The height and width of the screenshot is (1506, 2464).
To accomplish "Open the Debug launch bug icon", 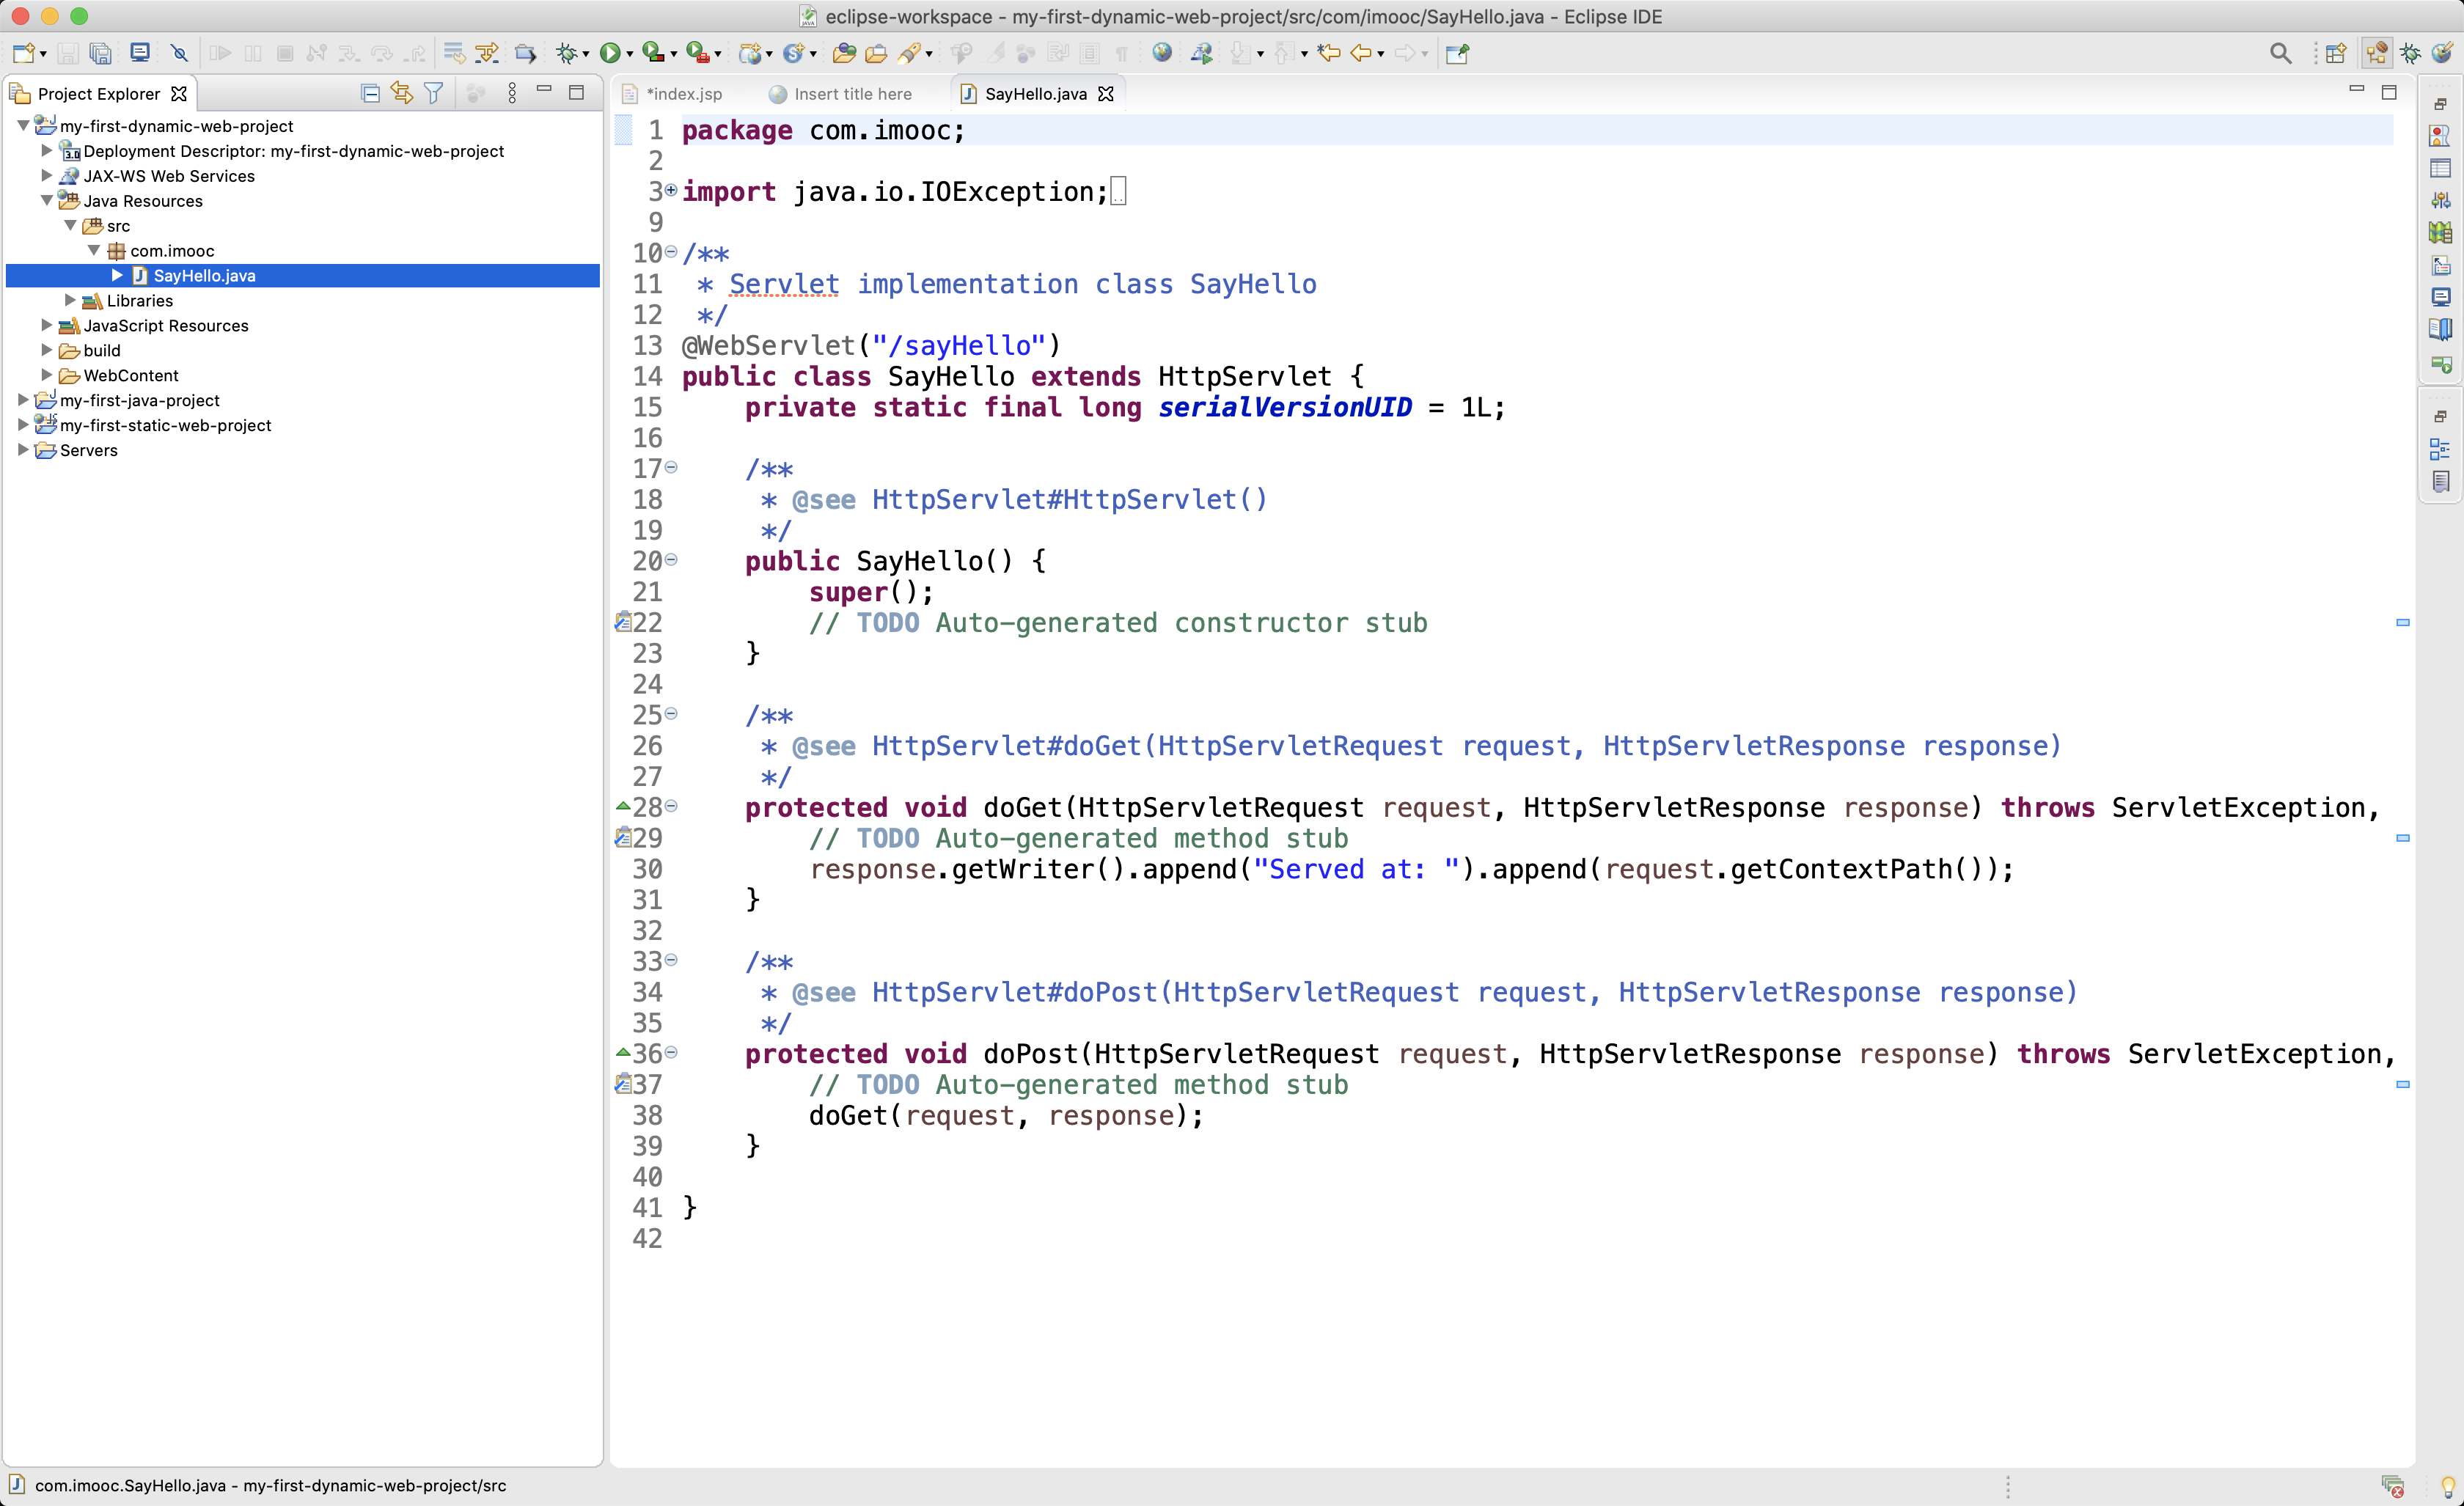I will click(567, 53).
